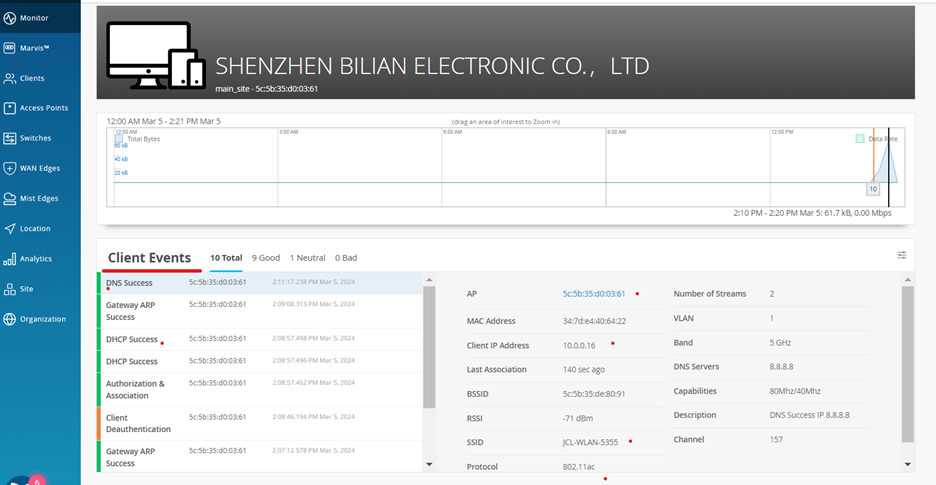This screenshot has width=936, height=485.
Task: Click the Capabilities value 80Mhz/40Mhz
Action: [x=795, y=391]
